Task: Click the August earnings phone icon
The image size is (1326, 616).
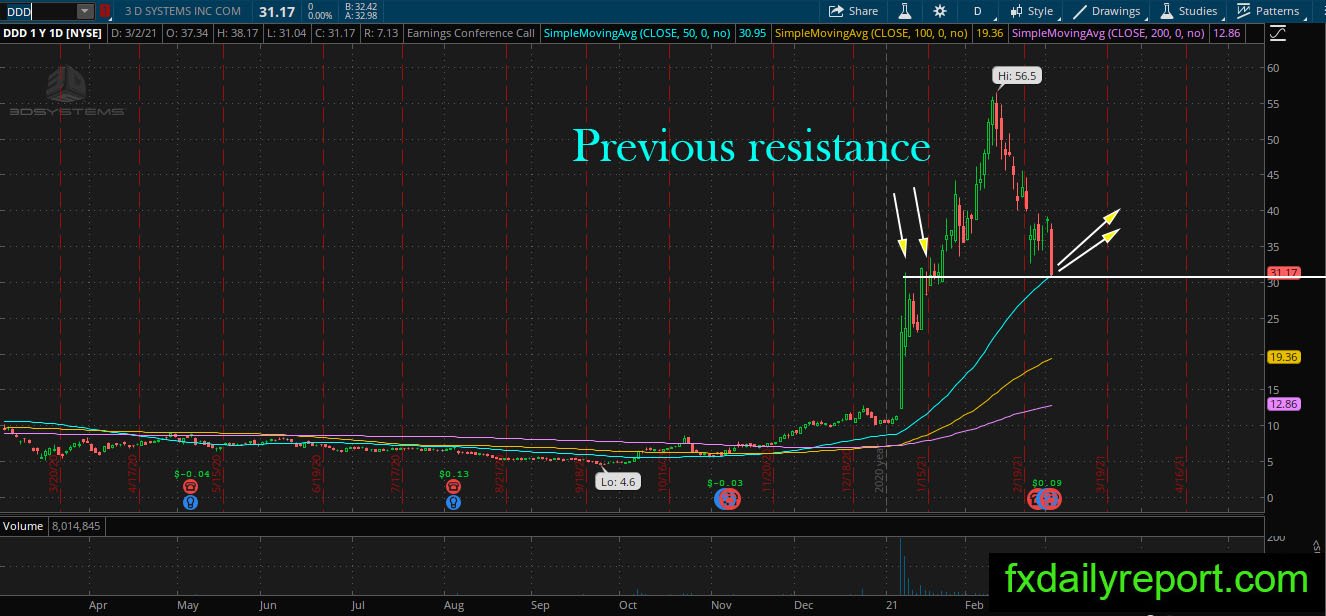Action: (x=453, y=486)
